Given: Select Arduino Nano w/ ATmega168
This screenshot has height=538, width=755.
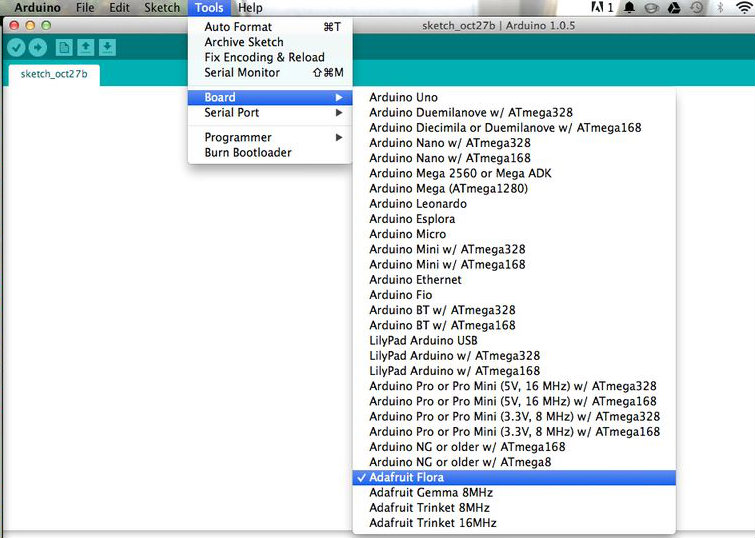Looking at the screenshot, I should tap(514, 158).
